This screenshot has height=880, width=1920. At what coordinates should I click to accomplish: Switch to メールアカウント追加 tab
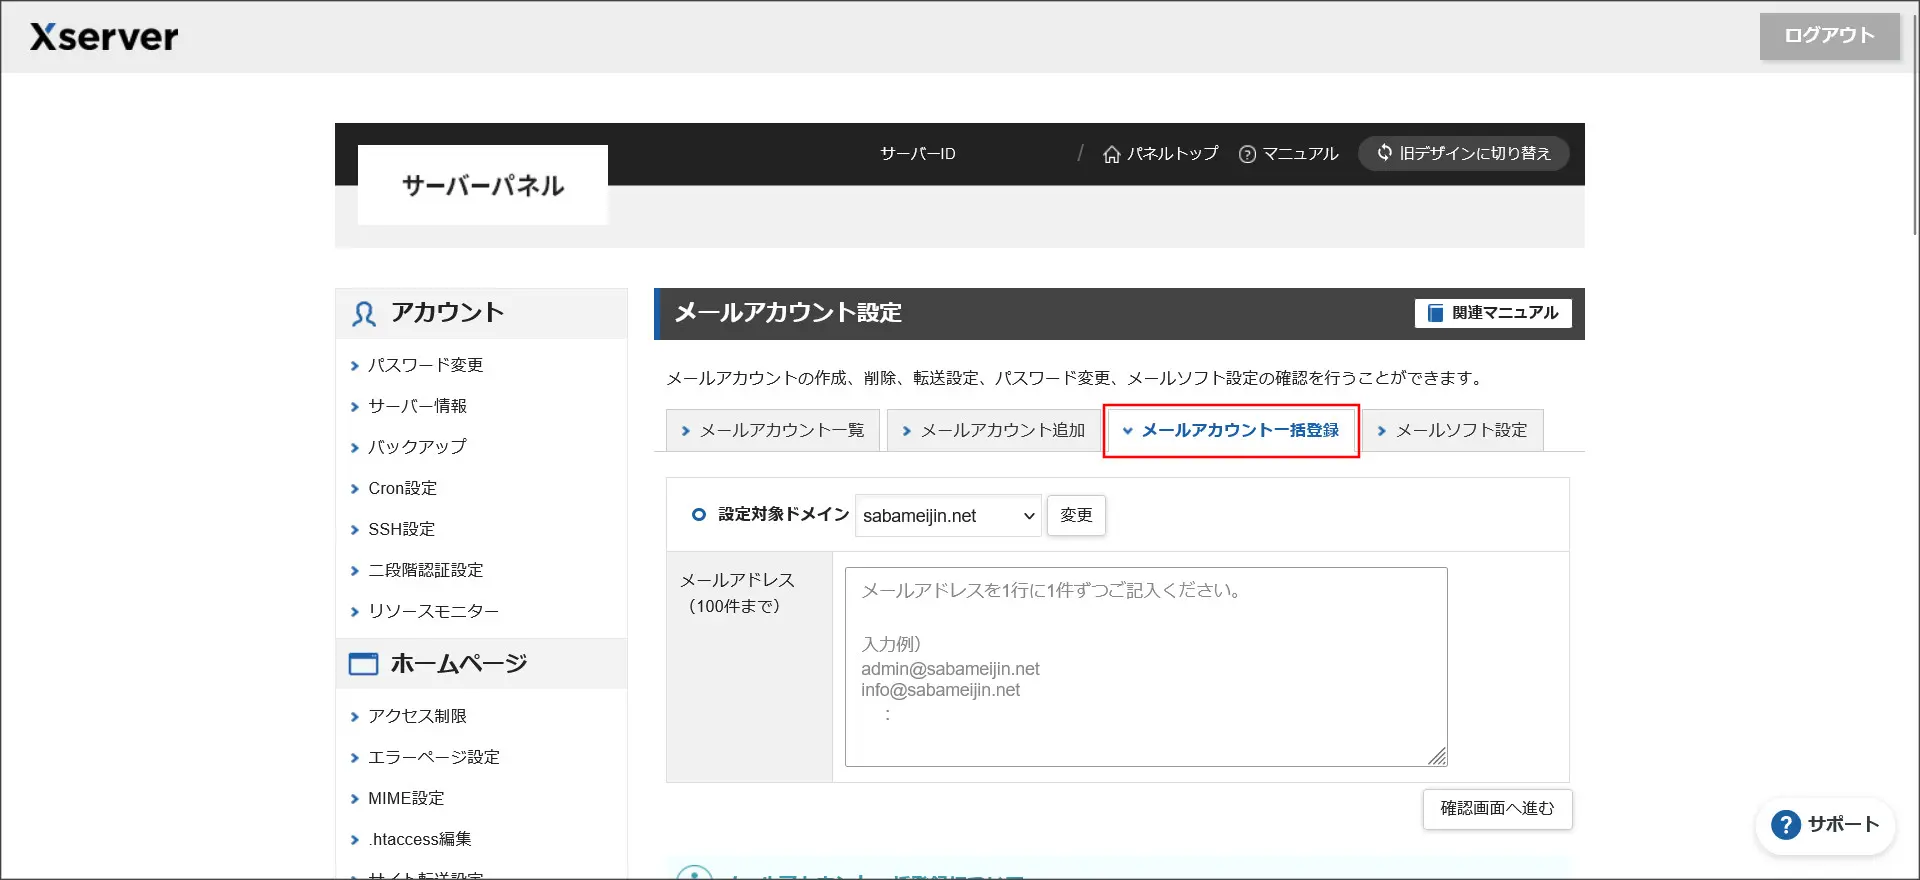pos(993,430)
